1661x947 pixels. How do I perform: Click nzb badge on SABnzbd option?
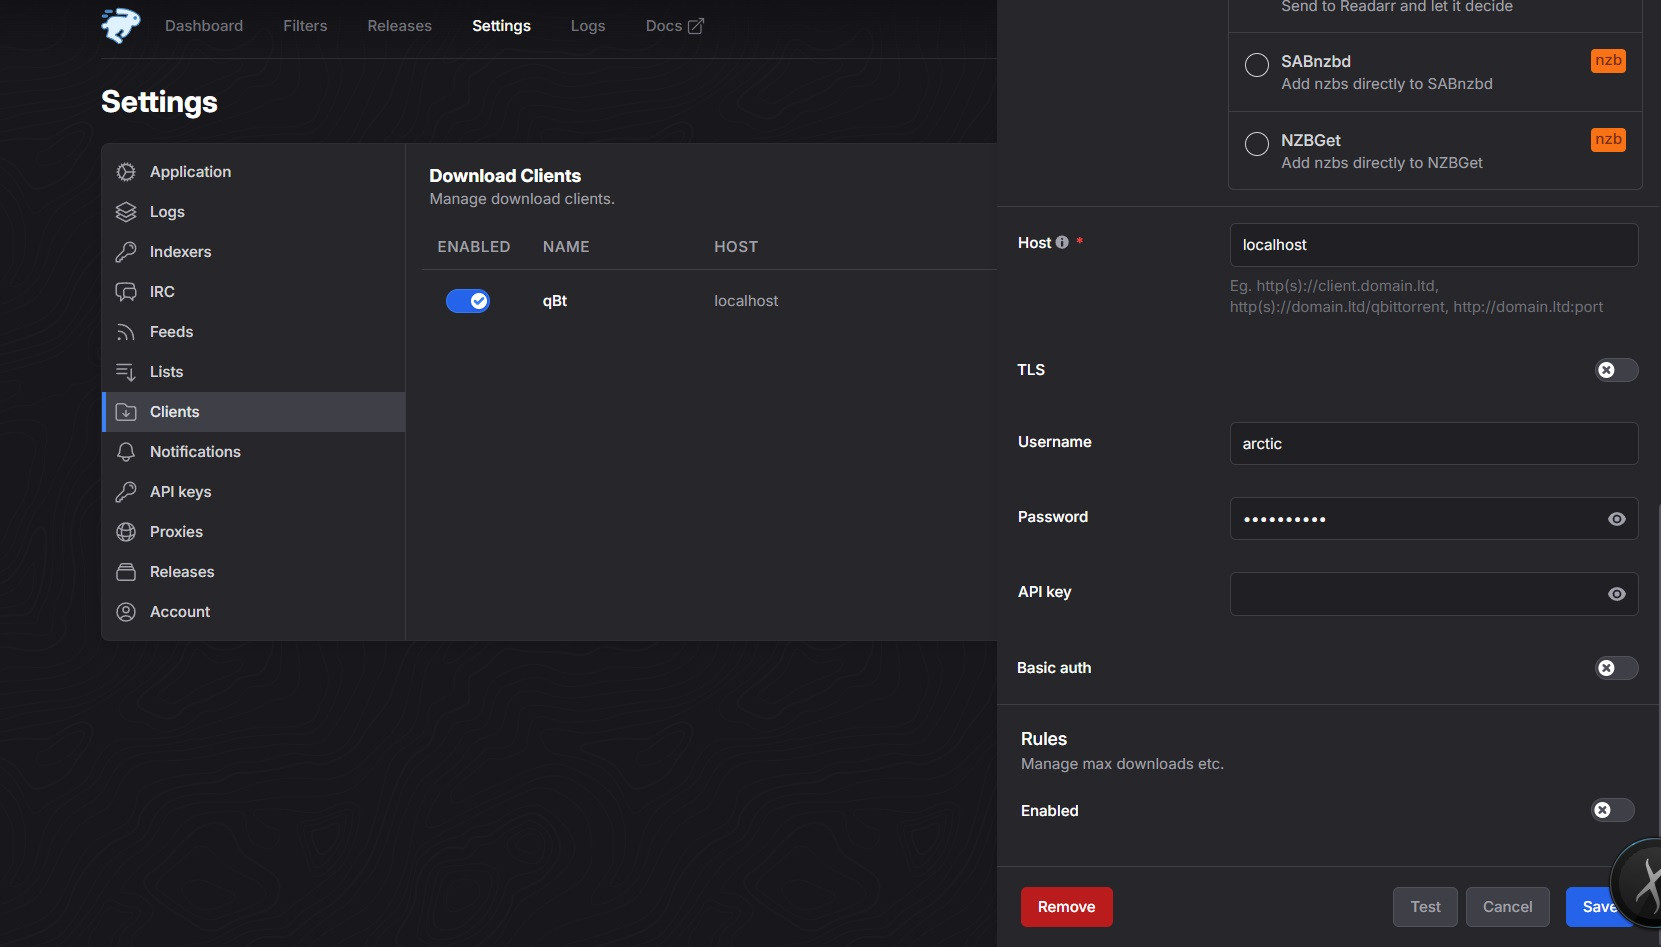[x=1608, y=61]
